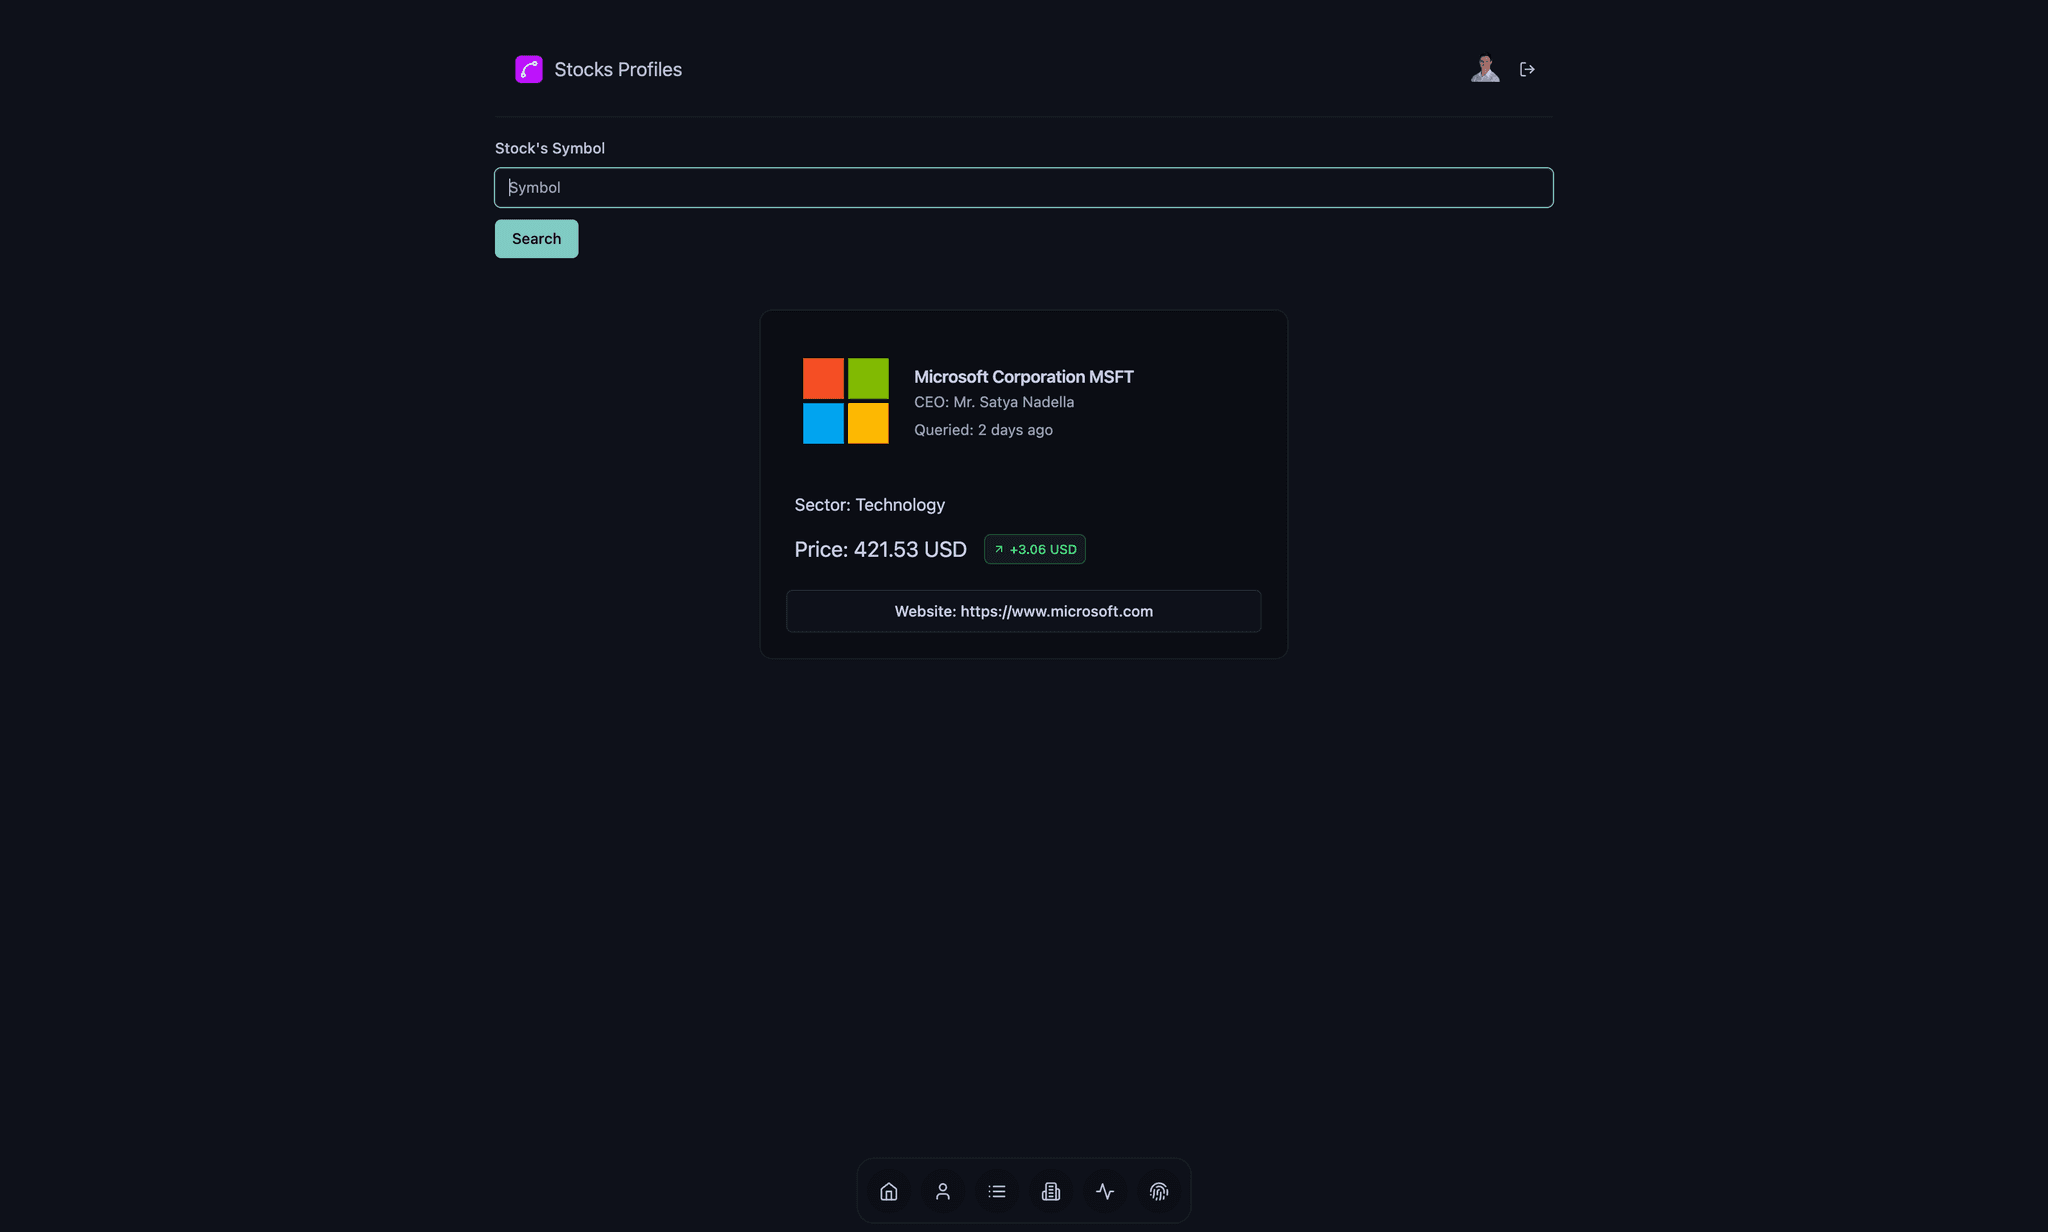Open the fingerprint dock icon
The width and height of the screenshot is (2048, 1232).
point(1159,1191)
